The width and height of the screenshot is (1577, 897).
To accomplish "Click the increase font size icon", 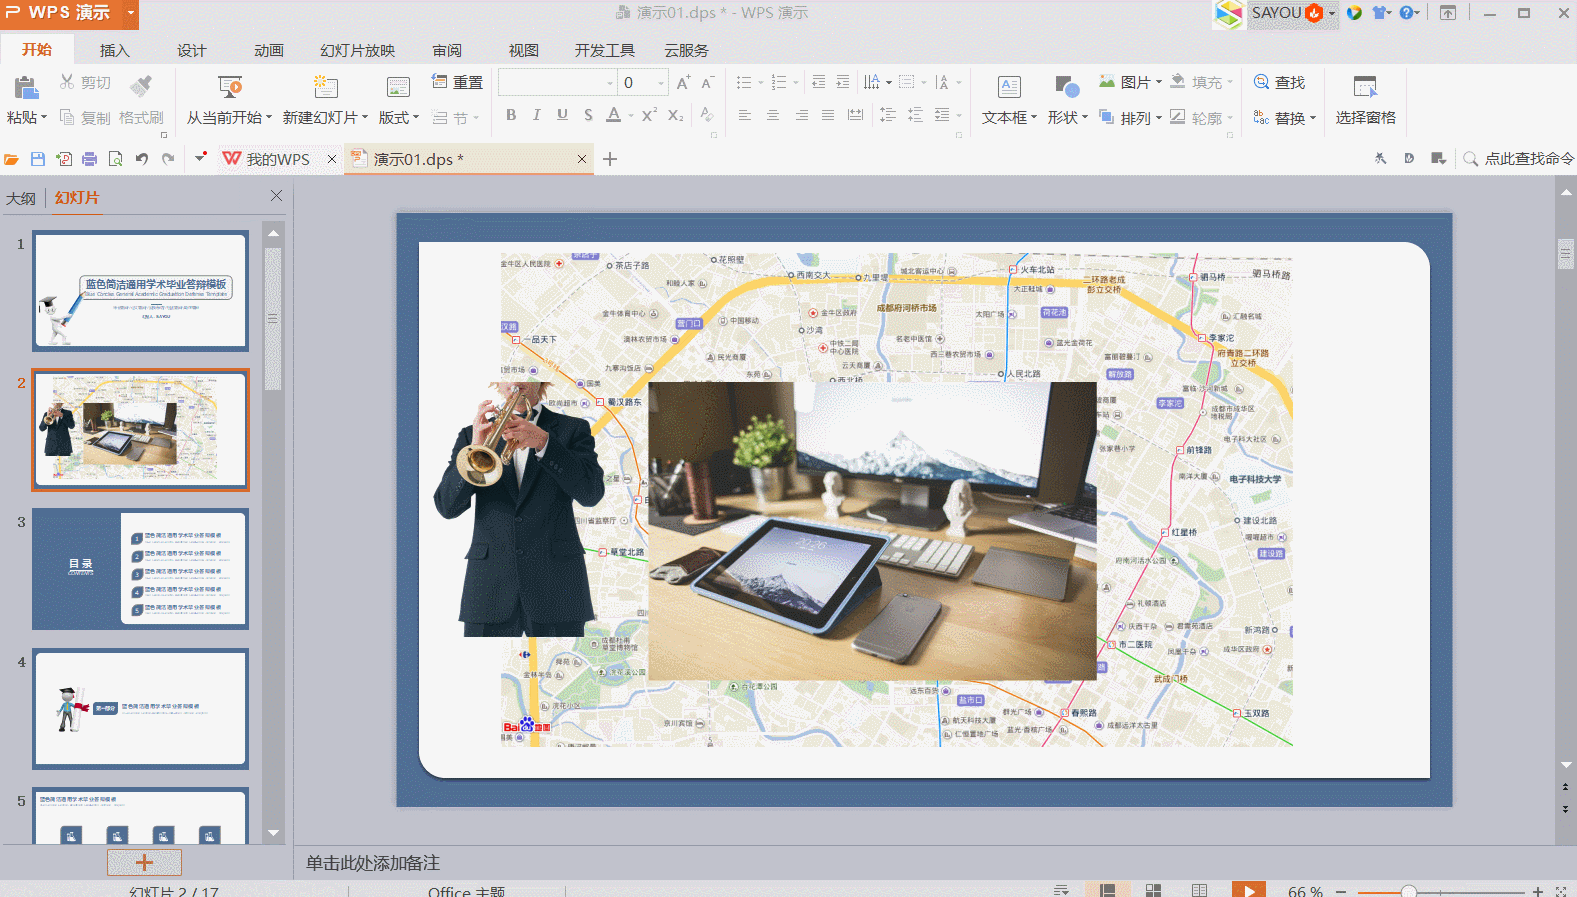I will (x=683, y=83).
